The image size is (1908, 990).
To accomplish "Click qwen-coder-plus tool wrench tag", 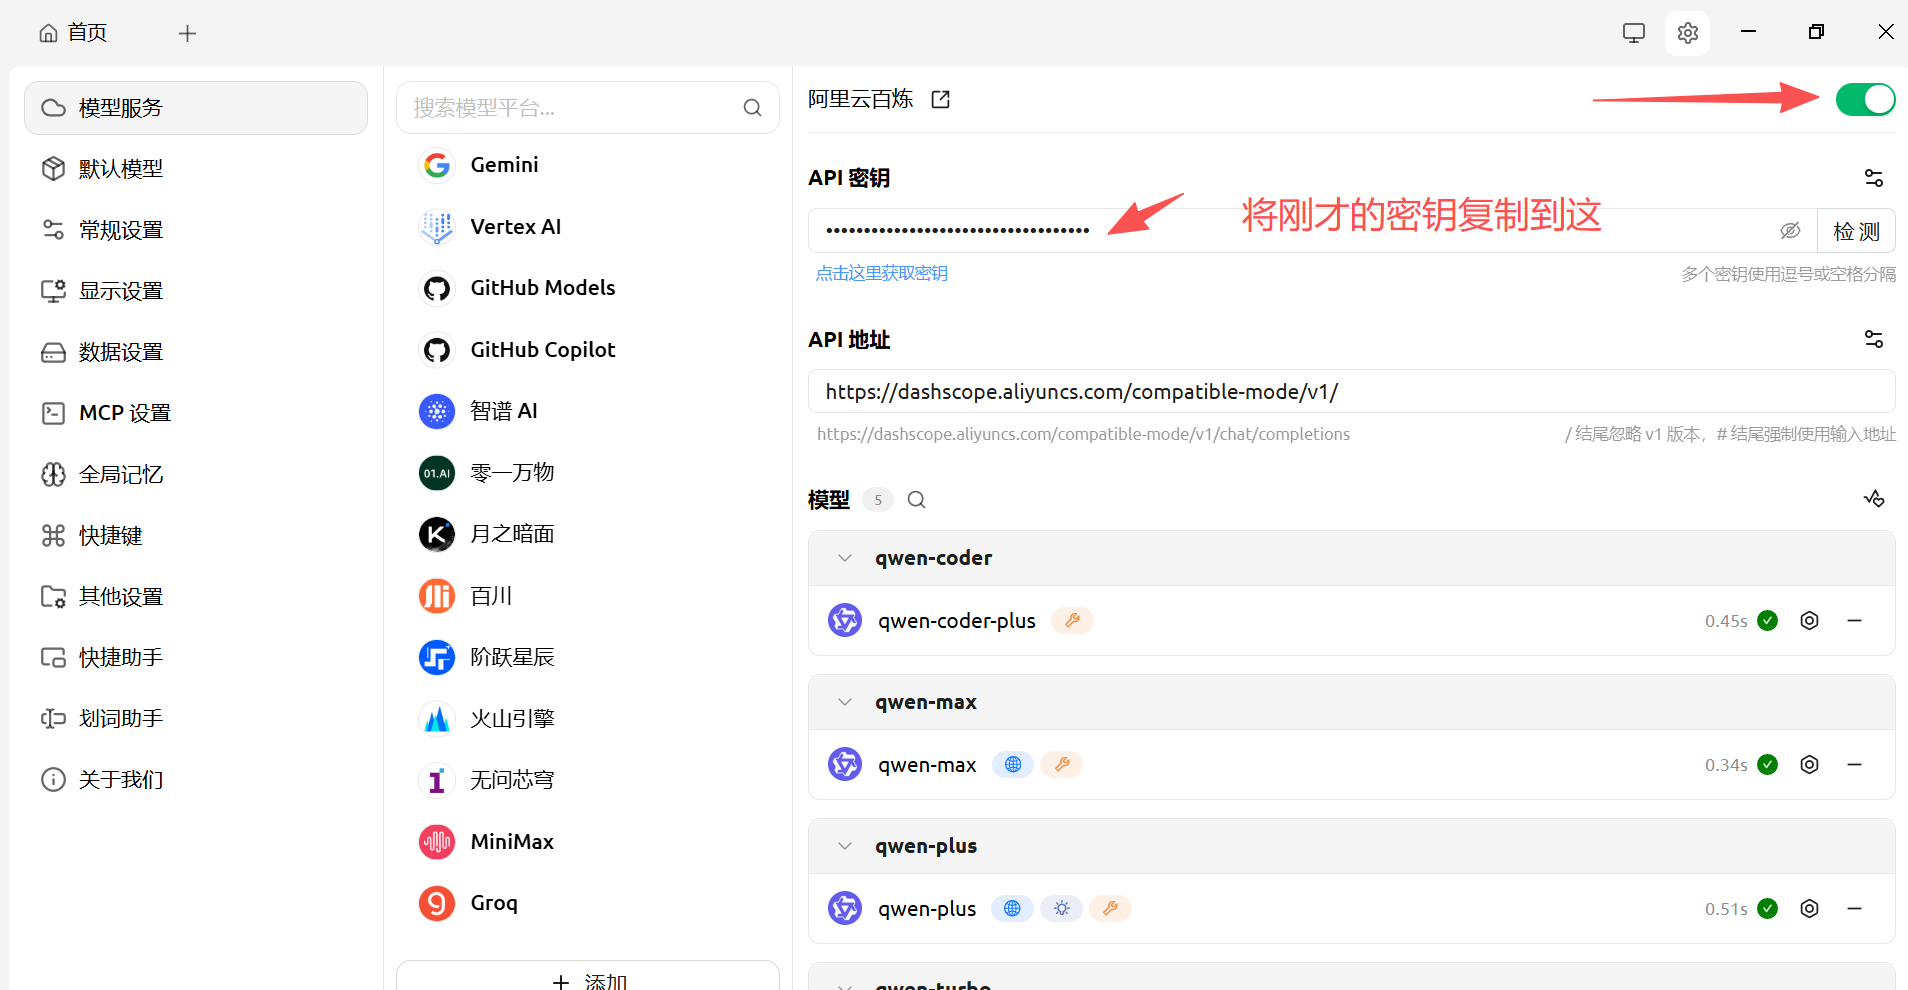I will pos(1072,621).
